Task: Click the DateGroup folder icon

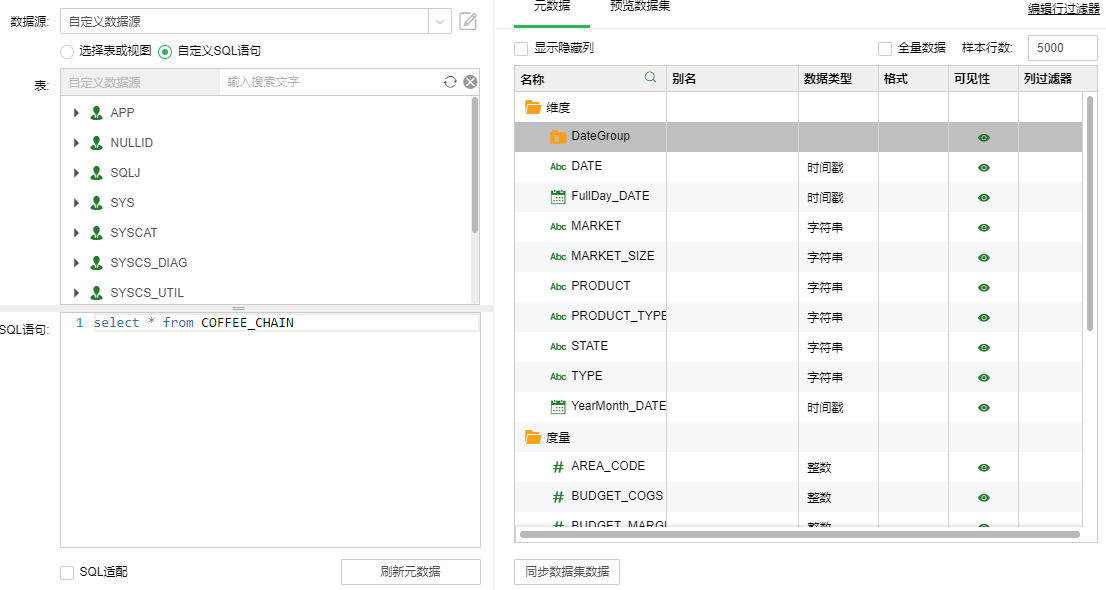Action: pos(558,136)
